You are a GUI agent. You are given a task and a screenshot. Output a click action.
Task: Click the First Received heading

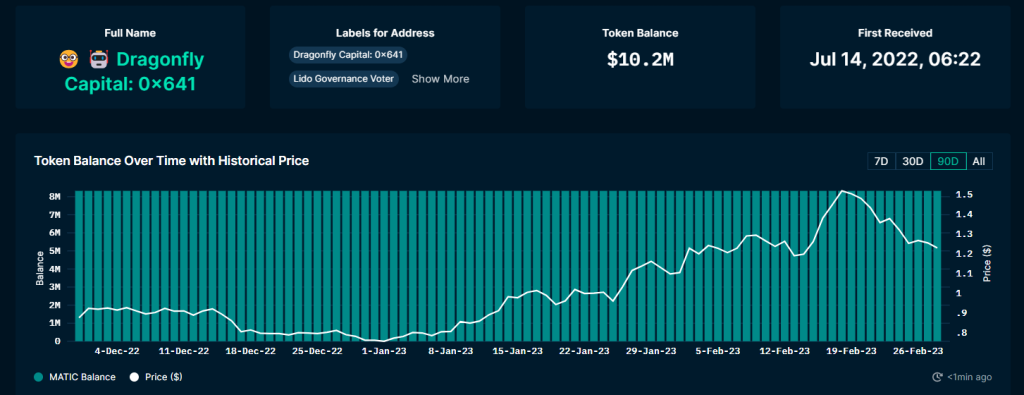coord(895,33)
